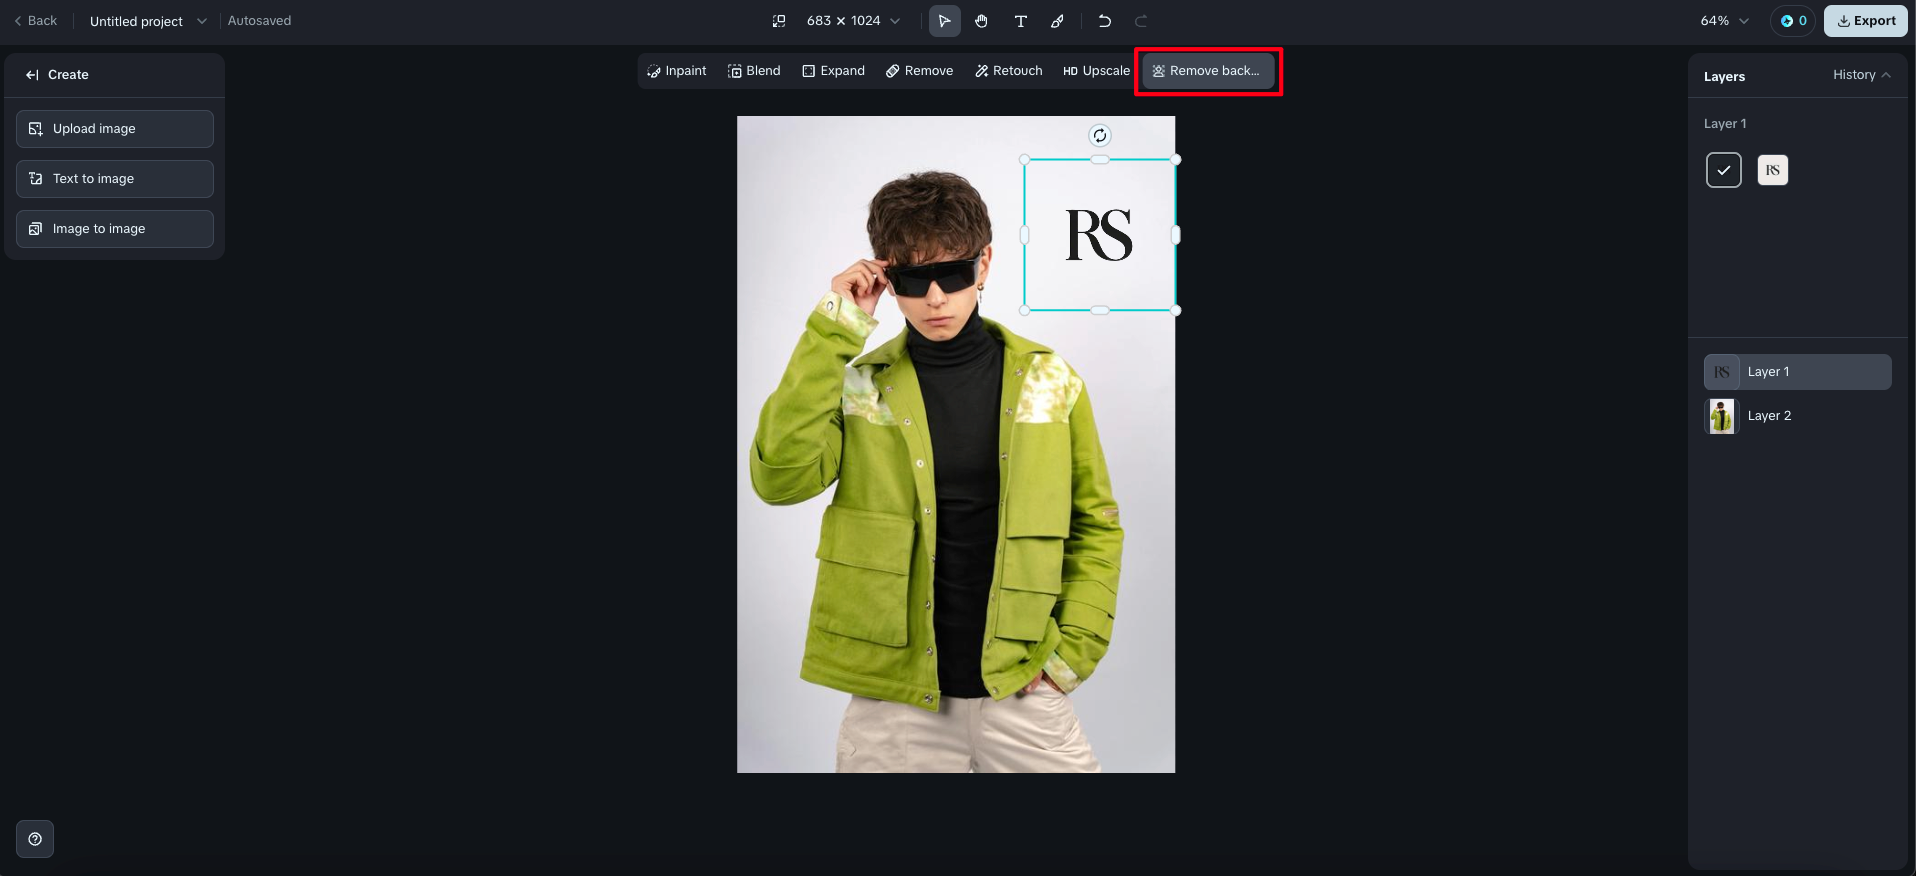Click the RS thumbnail in Layer 1 preview

1773,170
